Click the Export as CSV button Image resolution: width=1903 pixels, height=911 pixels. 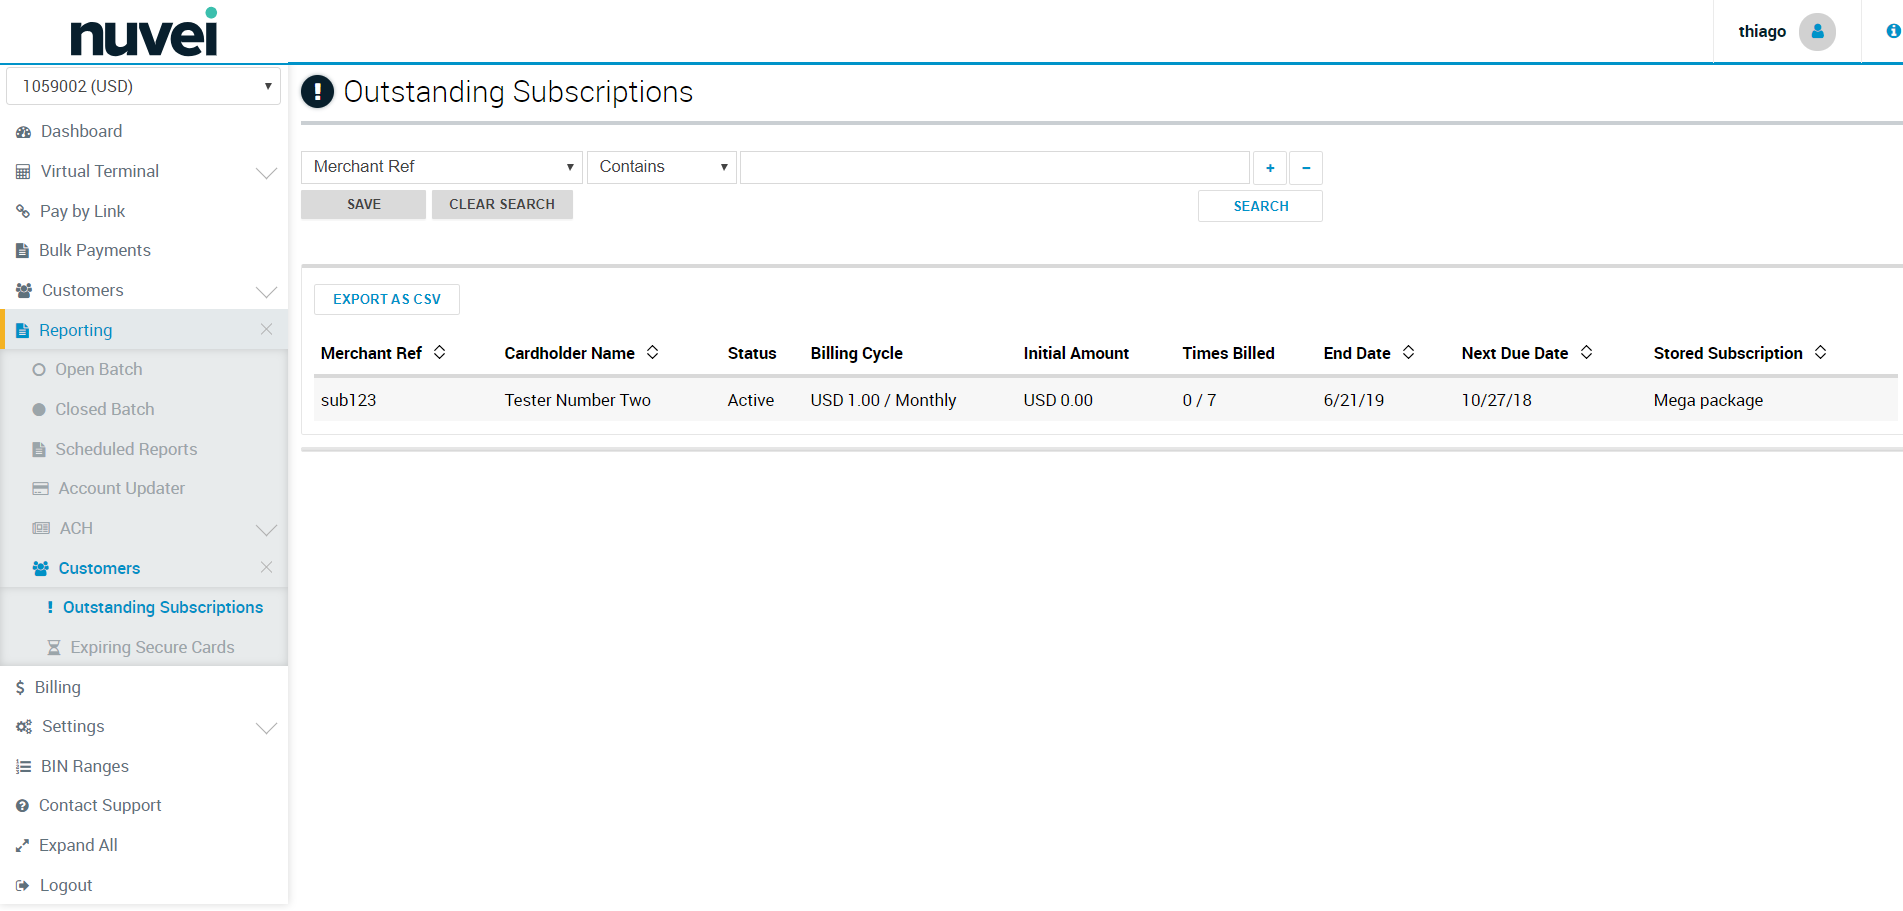click(387, 299)
